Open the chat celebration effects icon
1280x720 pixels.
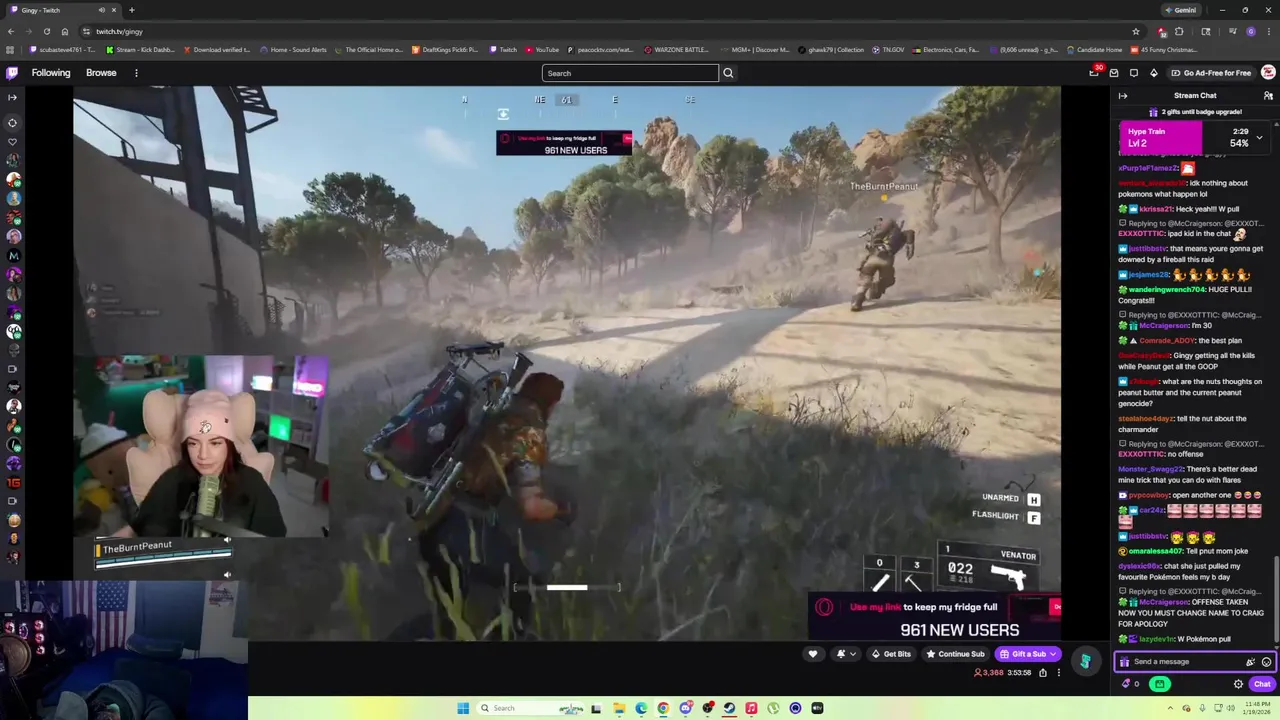1250,662
